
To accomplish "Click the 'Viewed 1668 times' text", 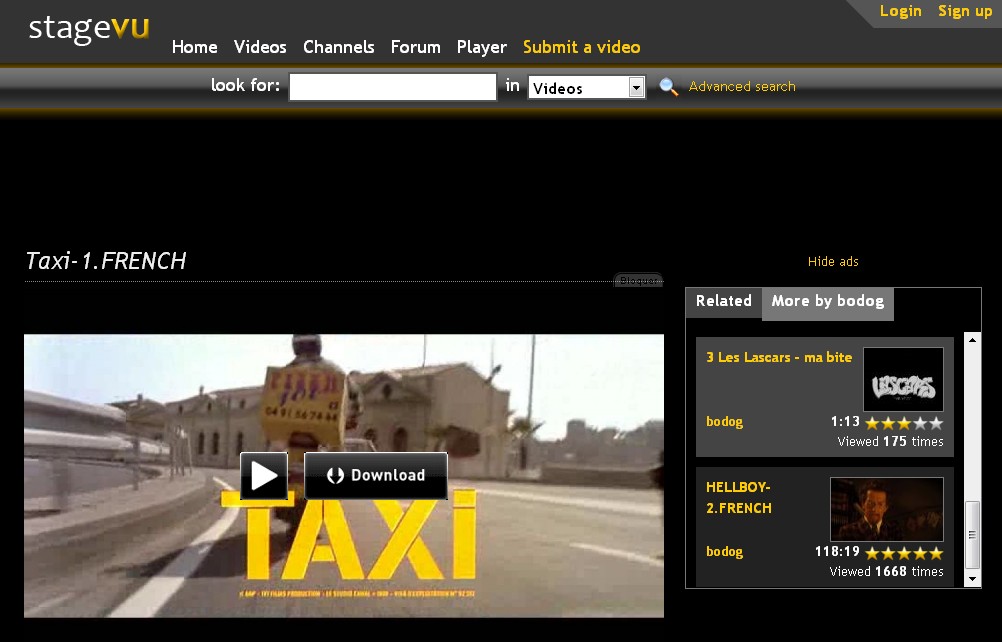I will point(886,572).
